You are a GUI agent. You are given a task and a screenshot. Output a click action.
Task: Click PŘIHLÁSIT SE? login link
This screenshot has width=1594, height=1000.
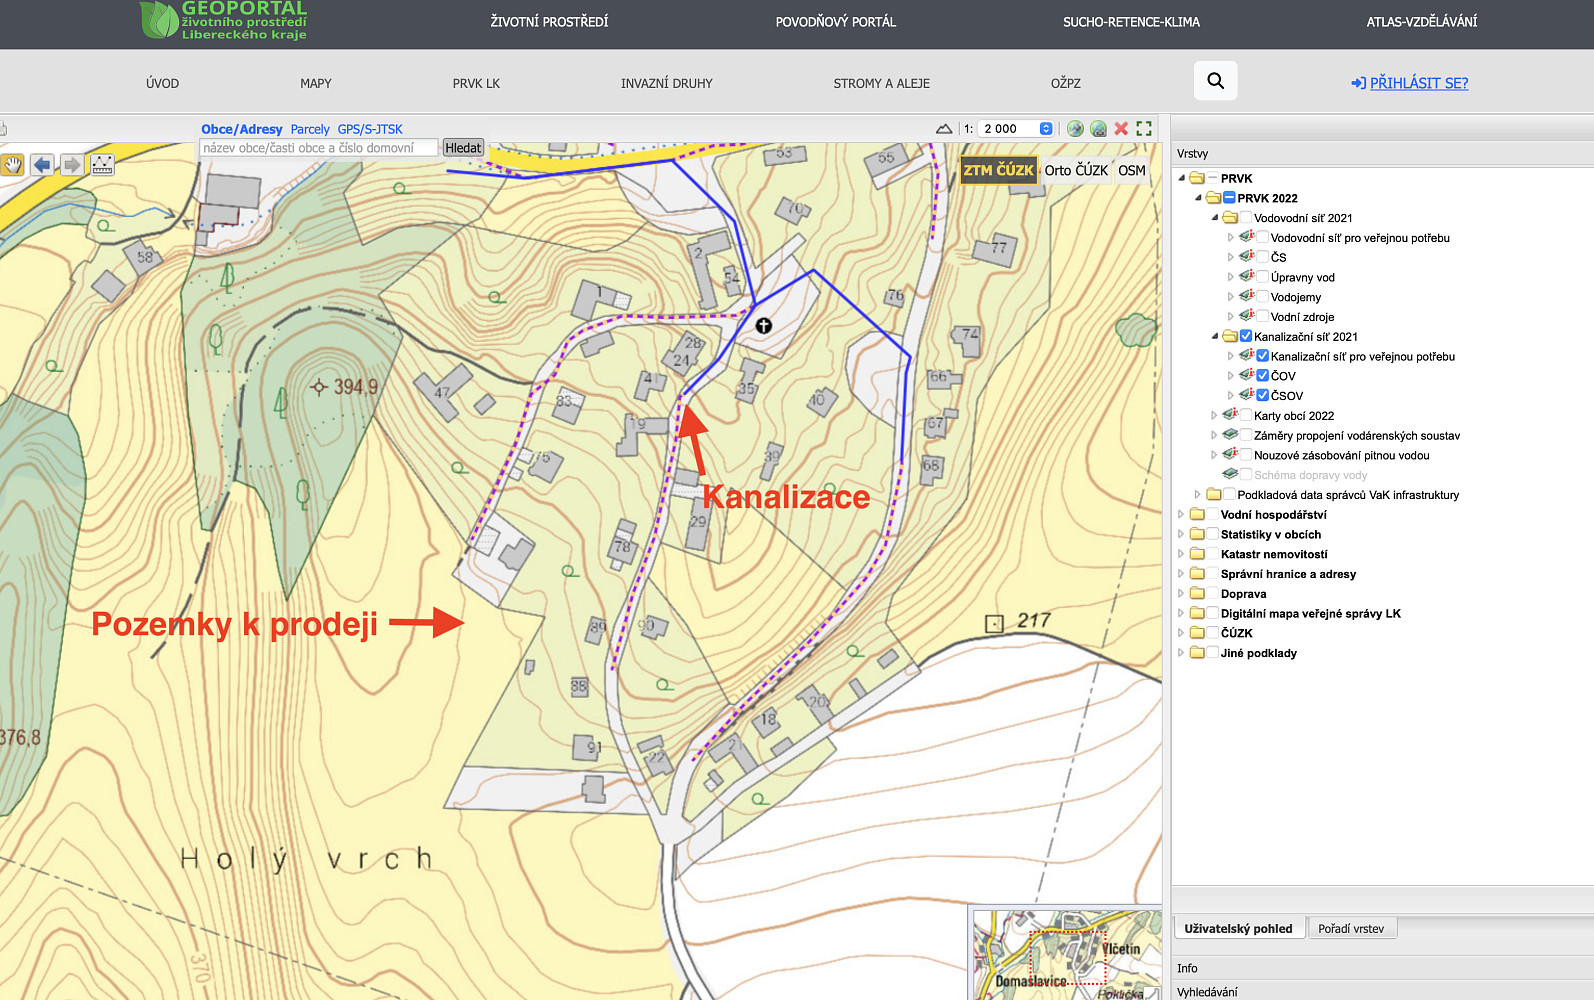1410,83
